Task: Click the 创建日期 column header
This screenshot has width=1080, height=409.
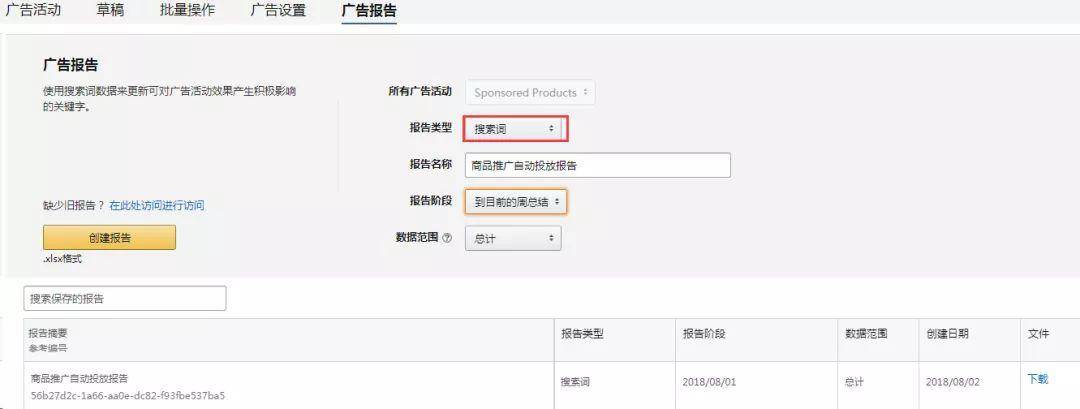Action: click(x=947, y=333)
